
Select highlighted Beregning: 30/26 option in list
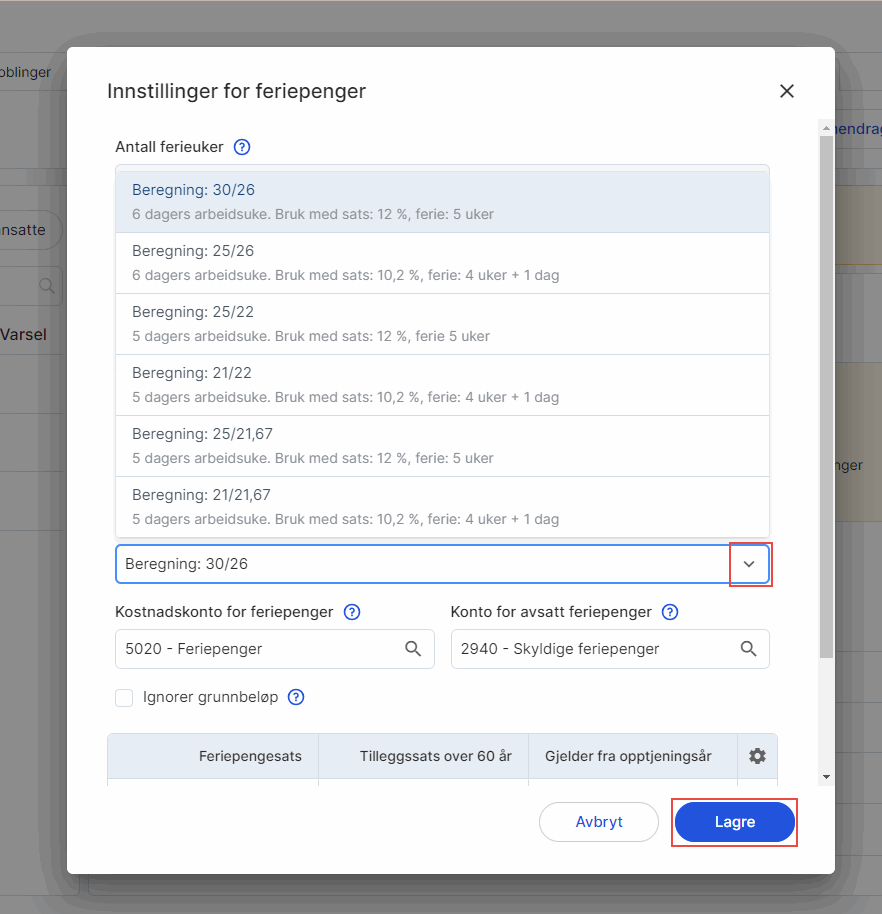(x=442, y=201)
